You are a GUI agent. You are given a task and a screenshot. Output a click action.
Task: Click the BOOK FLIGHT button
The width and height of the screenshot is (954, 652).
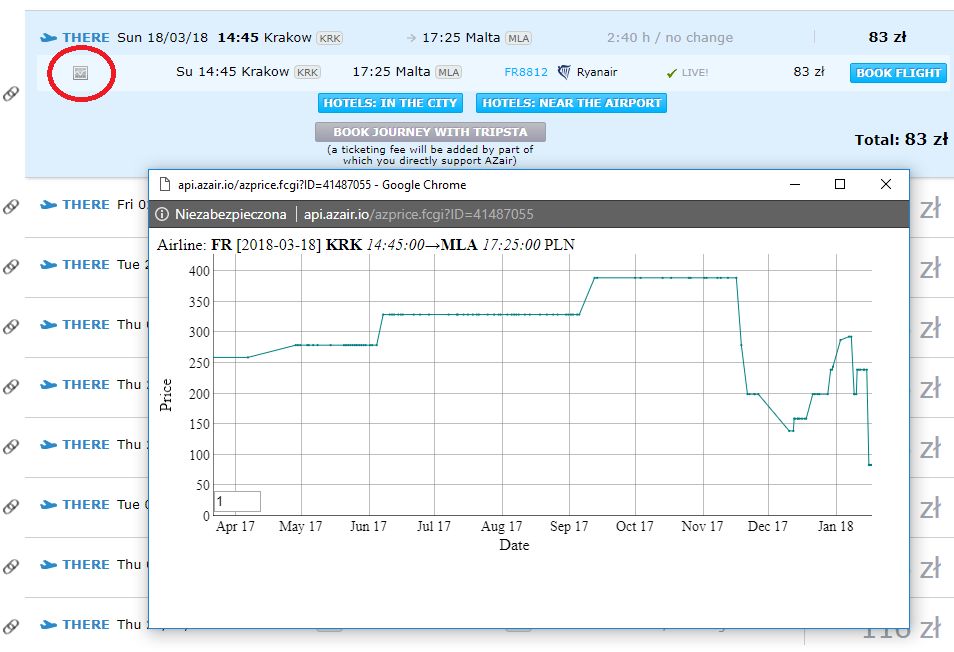[x=898, y=73]
